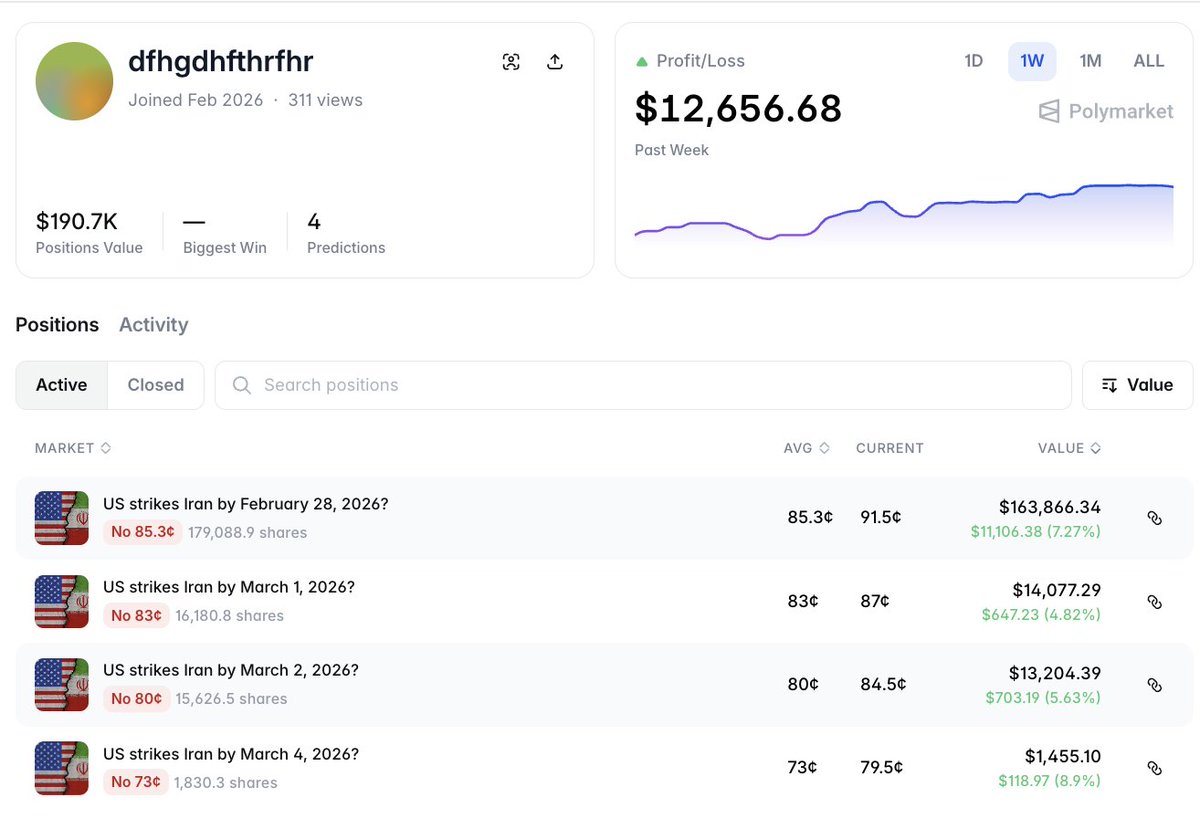
Task: Click the profile scan icon next to username
Action: pos(511,62)
